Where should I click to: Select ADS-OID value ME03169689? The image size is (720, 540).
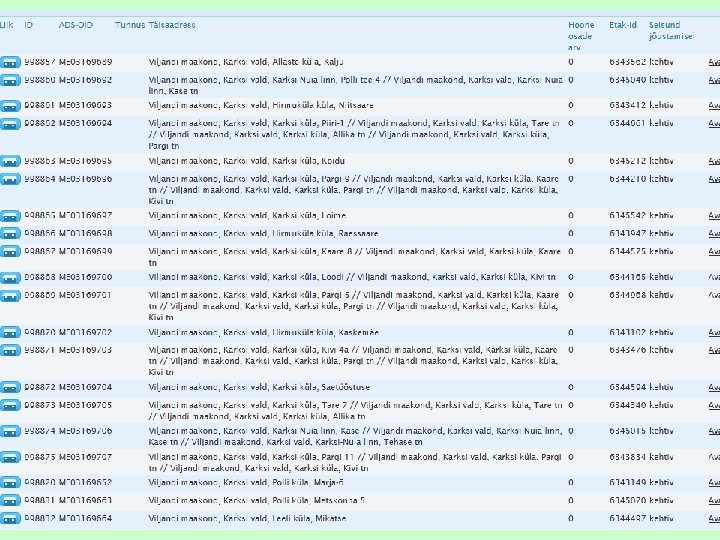(85, 62)
